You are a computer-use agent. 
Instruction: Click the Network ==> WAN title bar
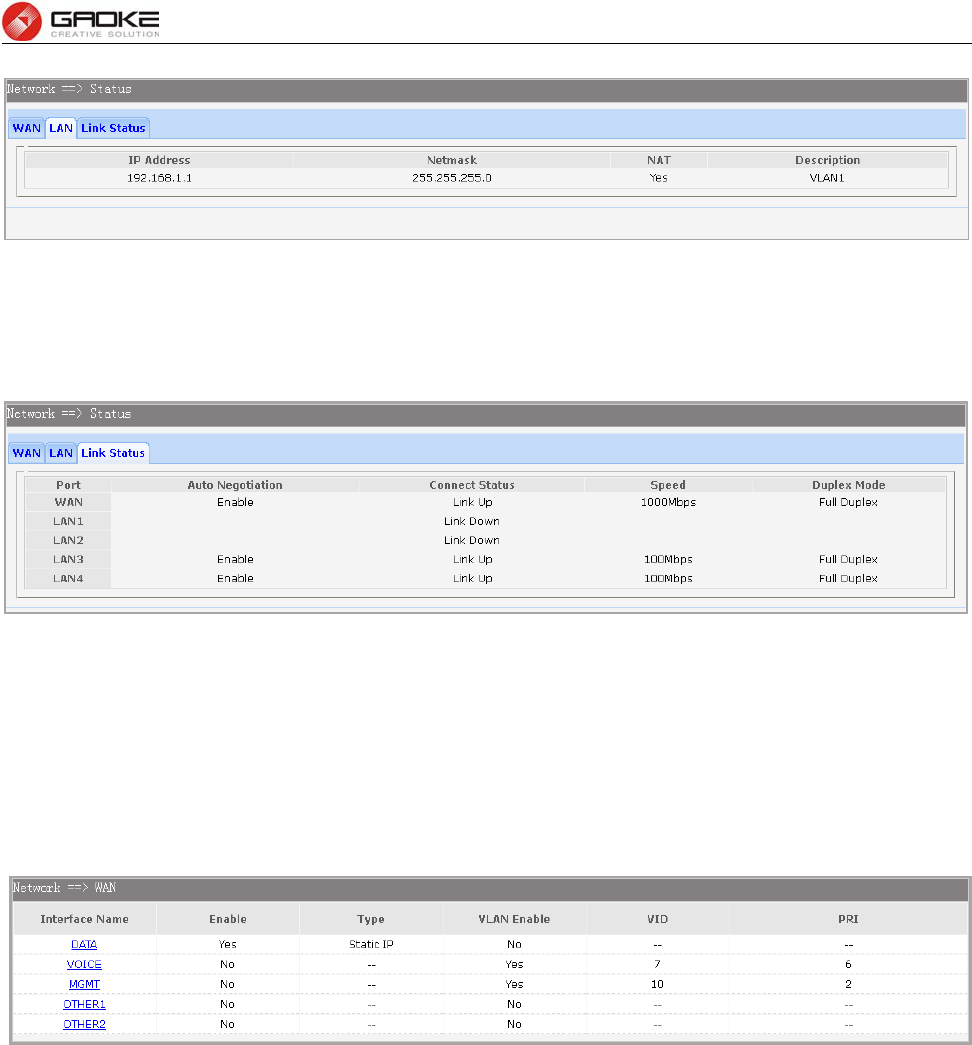click(490, 888)
